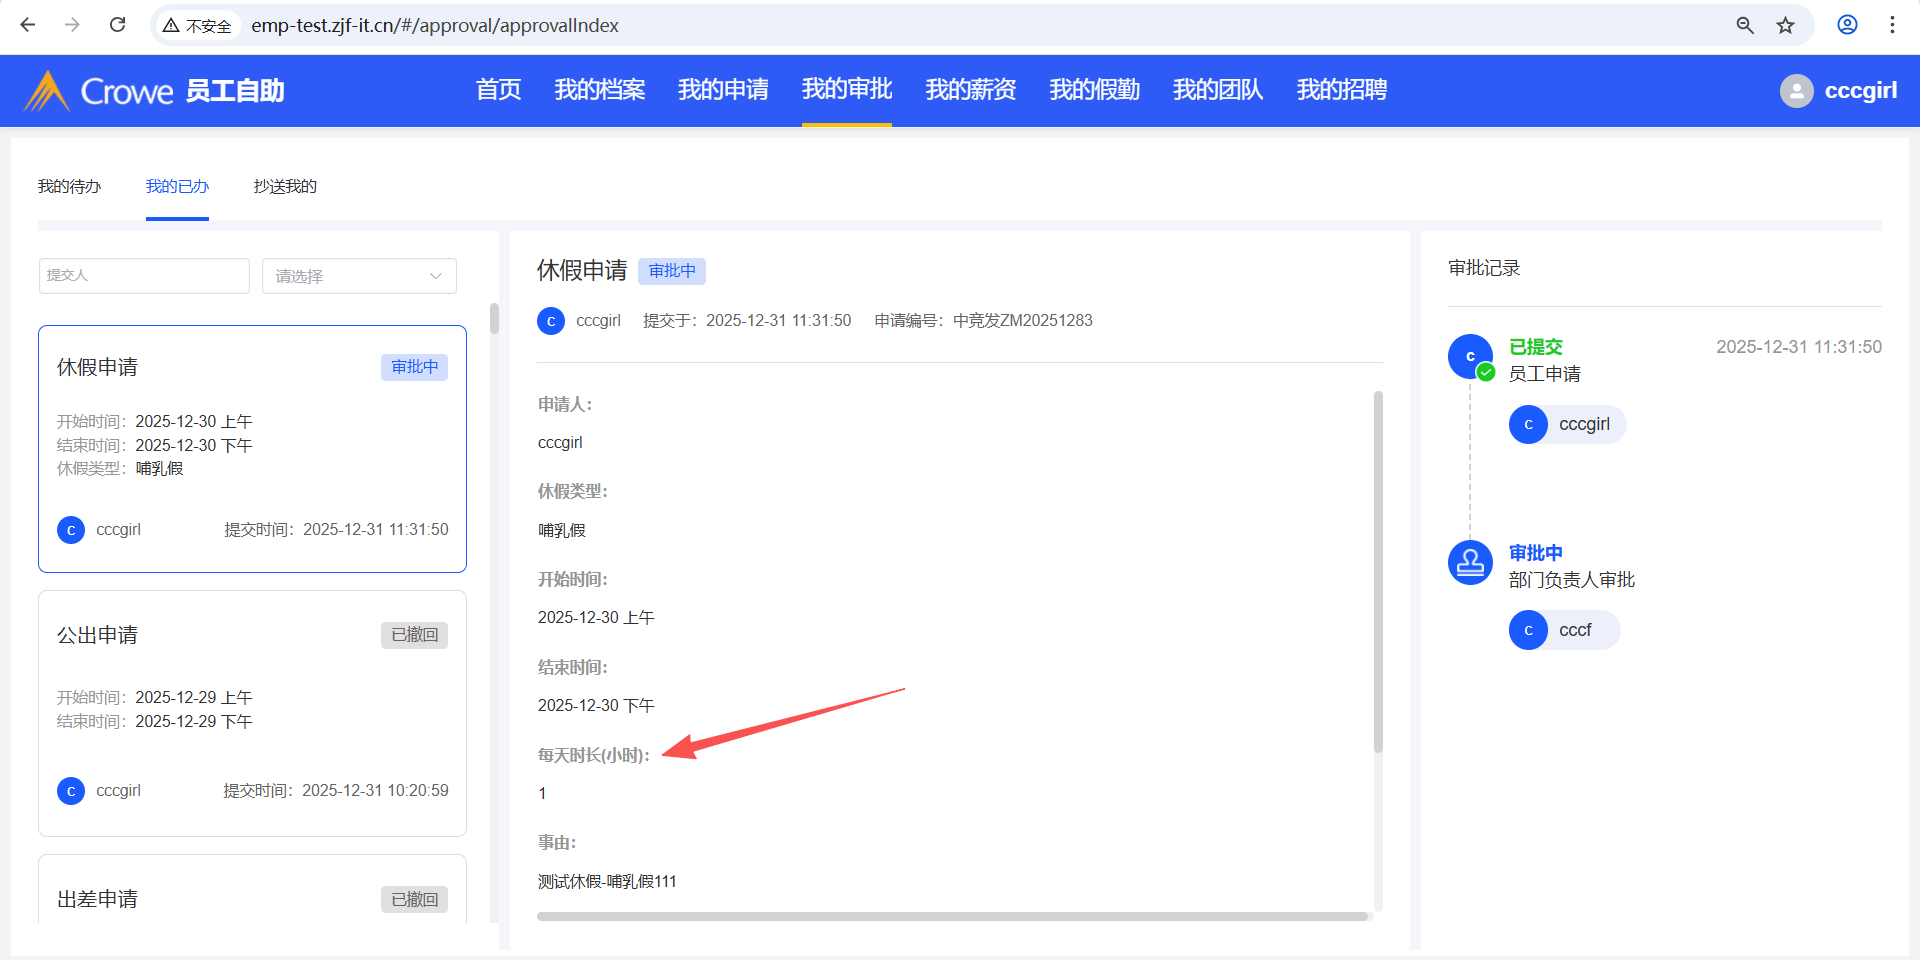The width and height of the screenshot is (1920, 960).
Task: Click the approval list vertical scrollbar
Action: (494, 318)
